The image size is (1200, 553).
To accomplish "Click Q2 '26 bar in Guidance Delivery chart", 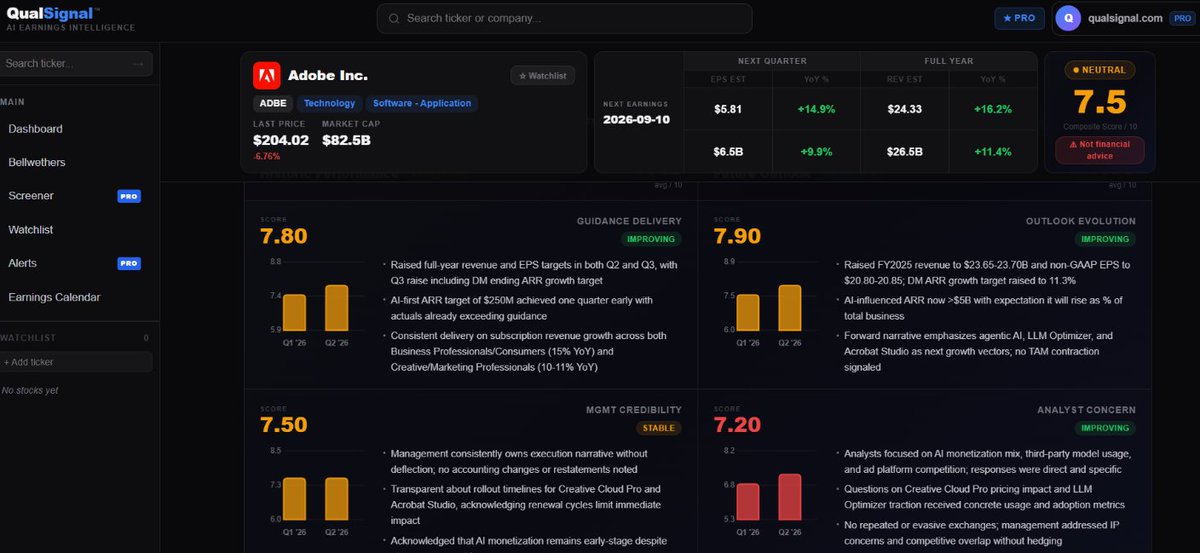I will point(336,308).
